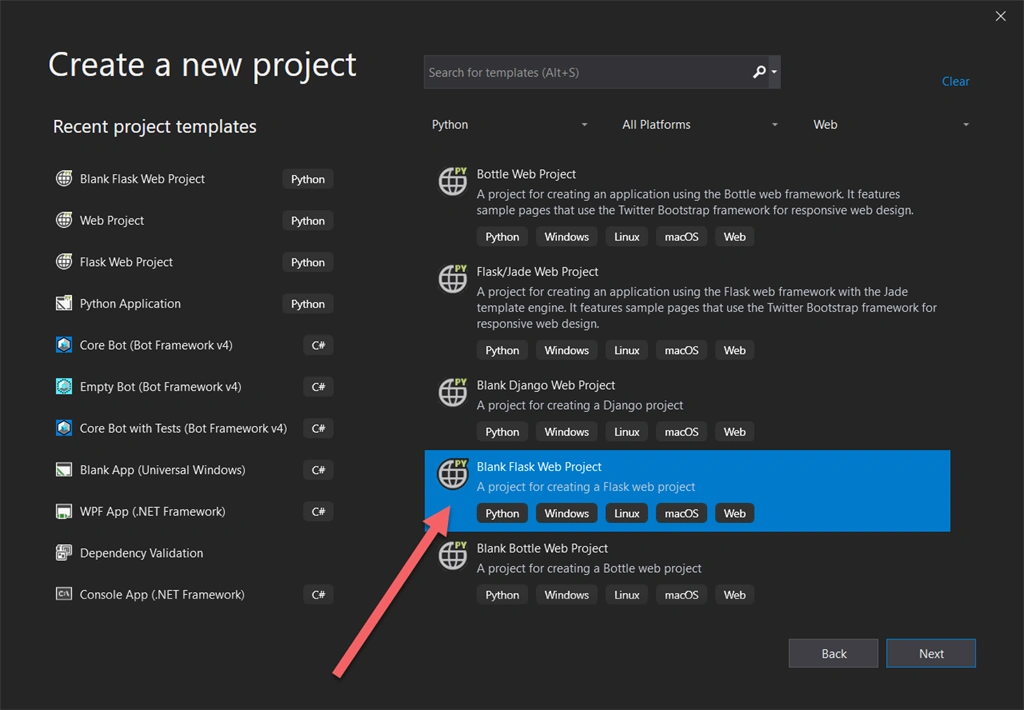Click the Core Bot (Bot Framework v4) icon

64,345
